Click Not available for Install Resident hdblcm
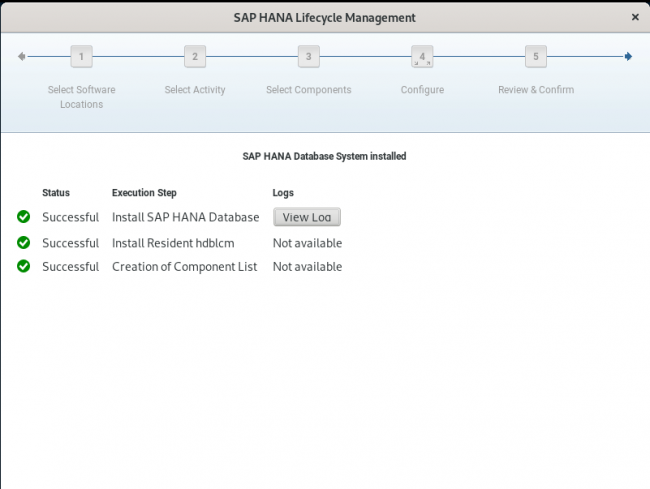 (x=307, y=243)
